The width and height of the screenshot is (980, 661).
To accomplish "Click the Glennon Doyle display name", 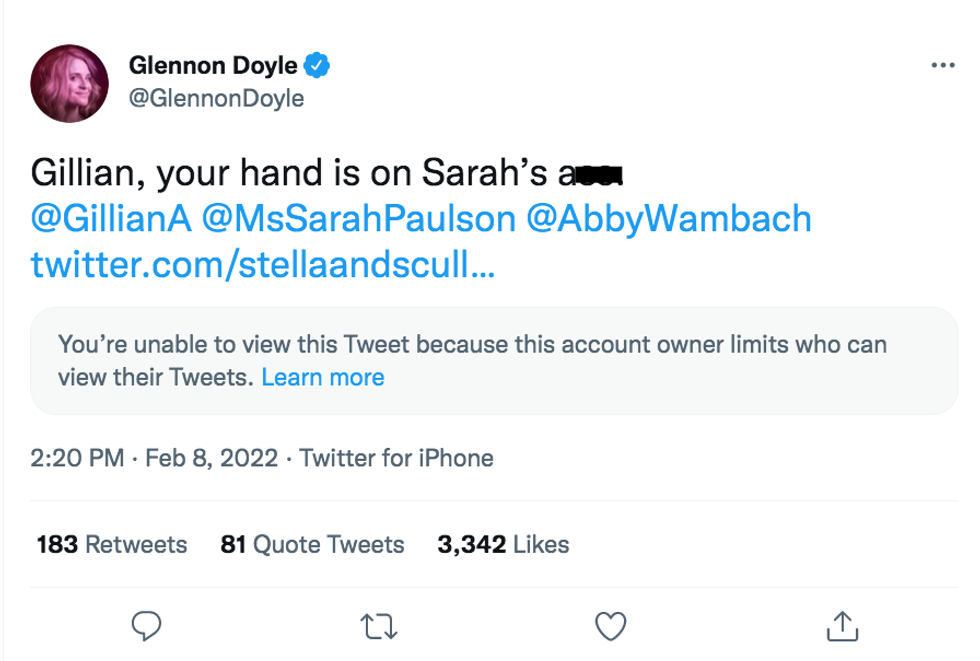I will 213,67.
